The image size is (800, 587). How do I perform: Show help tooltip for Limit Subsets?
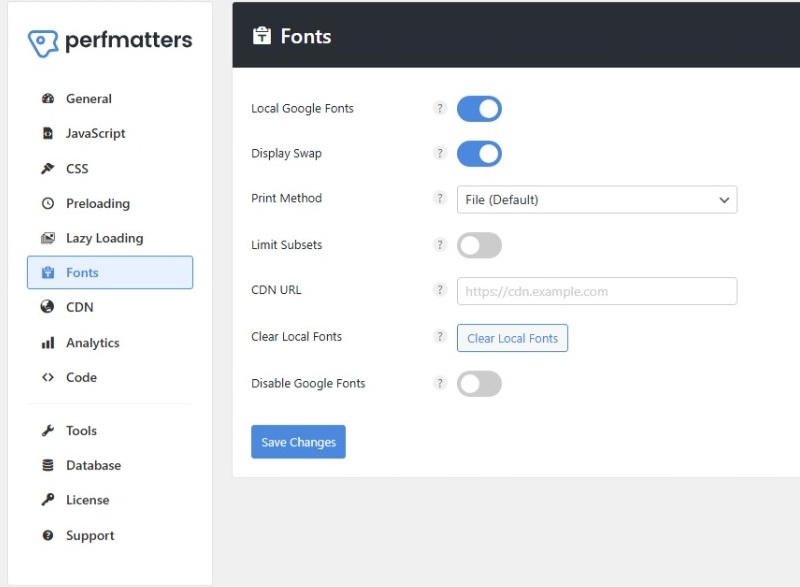[439, 244]
